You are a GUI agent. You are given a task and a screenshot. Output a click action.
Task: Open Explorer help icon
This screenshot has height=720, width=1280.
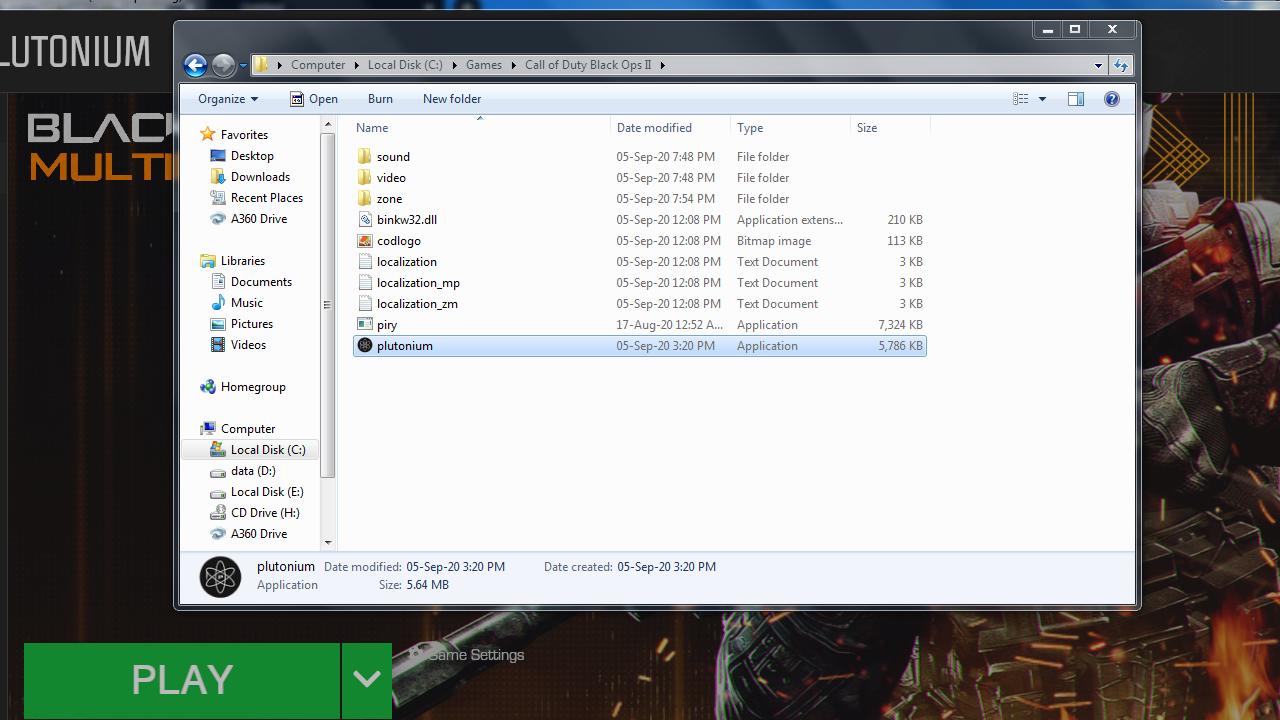tap(1111, 99)
